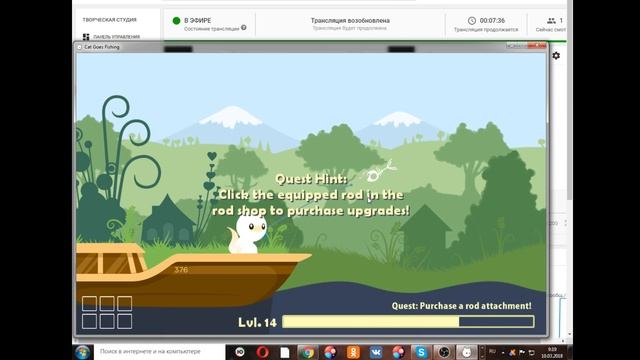Click the RU language indicator in tray
The image size is (640, 360).
[x=492, y=351]
